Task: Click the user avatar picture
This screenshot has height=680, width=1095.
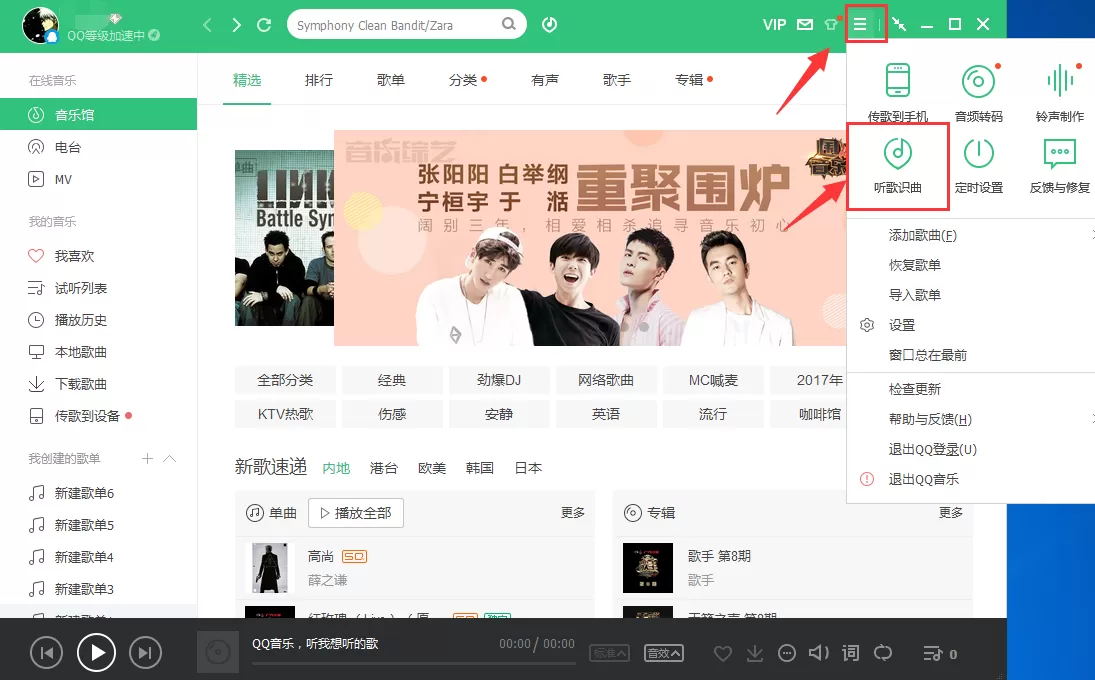Action: pos(40,25)
